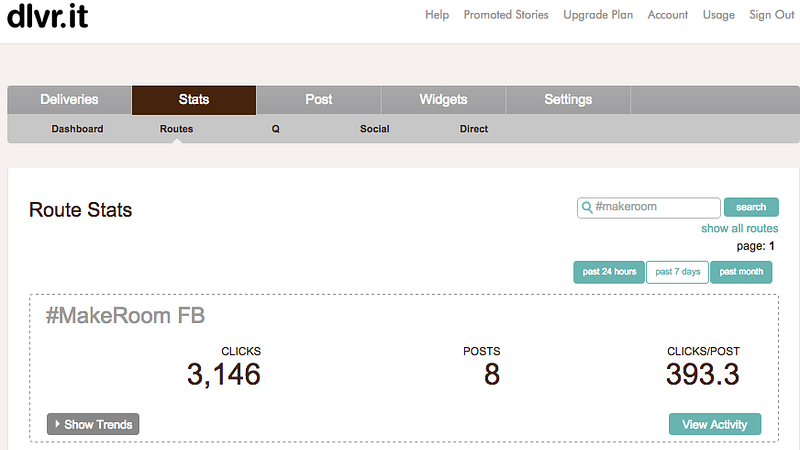Select the Direct sub-tab
This screenshot has height=450, width=800.
473,129
